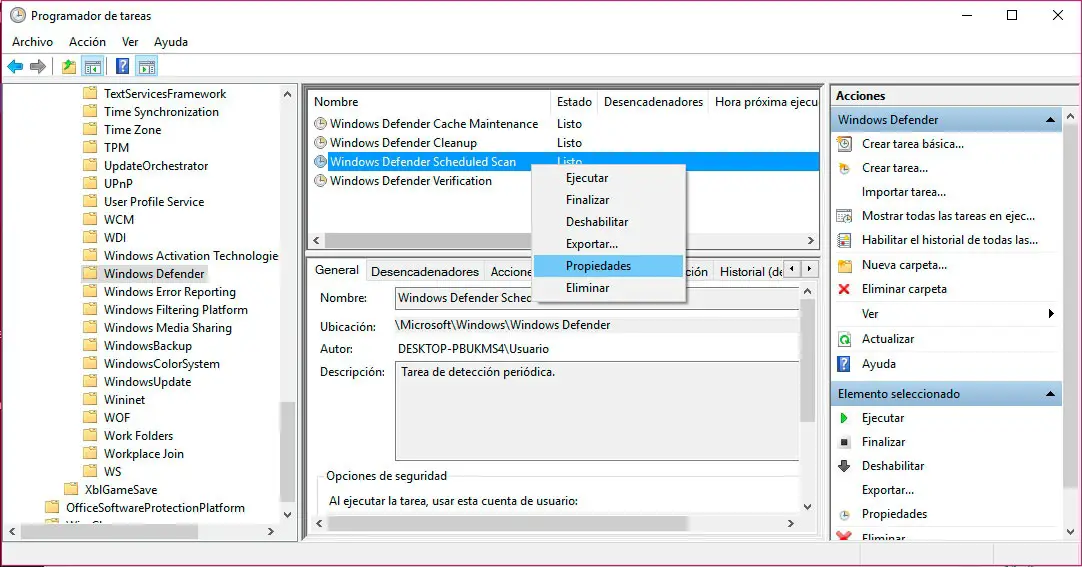The height and width of the screenshot is (567, 1082).
Task: Click the green Actualizar refresh icon
Action: point(844,339)
